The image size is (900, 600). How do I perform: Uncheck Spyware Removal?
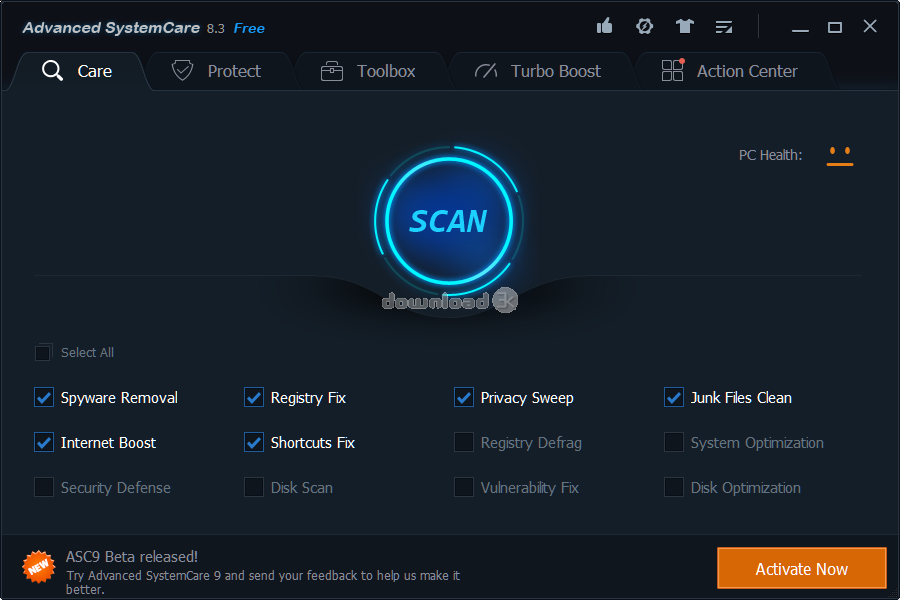tap(44, 397)
